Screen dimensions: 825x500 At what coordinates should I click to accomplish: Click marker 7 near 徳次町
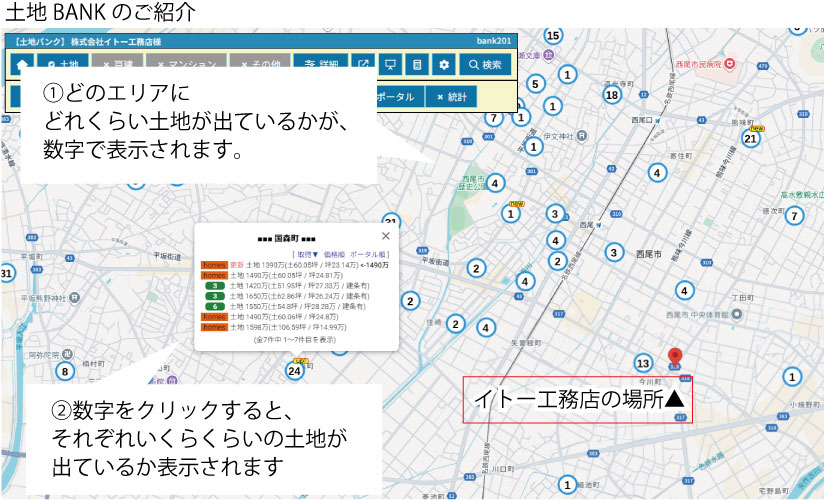794,215
